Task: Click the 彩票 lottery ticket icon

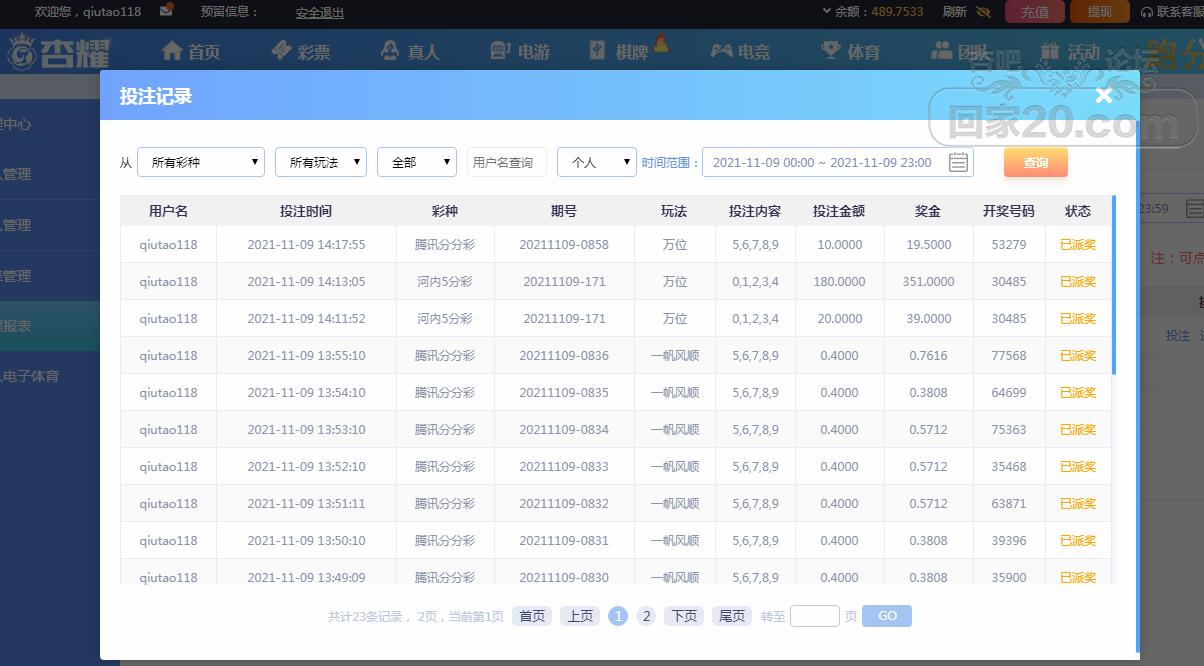Action: point(281,51)
